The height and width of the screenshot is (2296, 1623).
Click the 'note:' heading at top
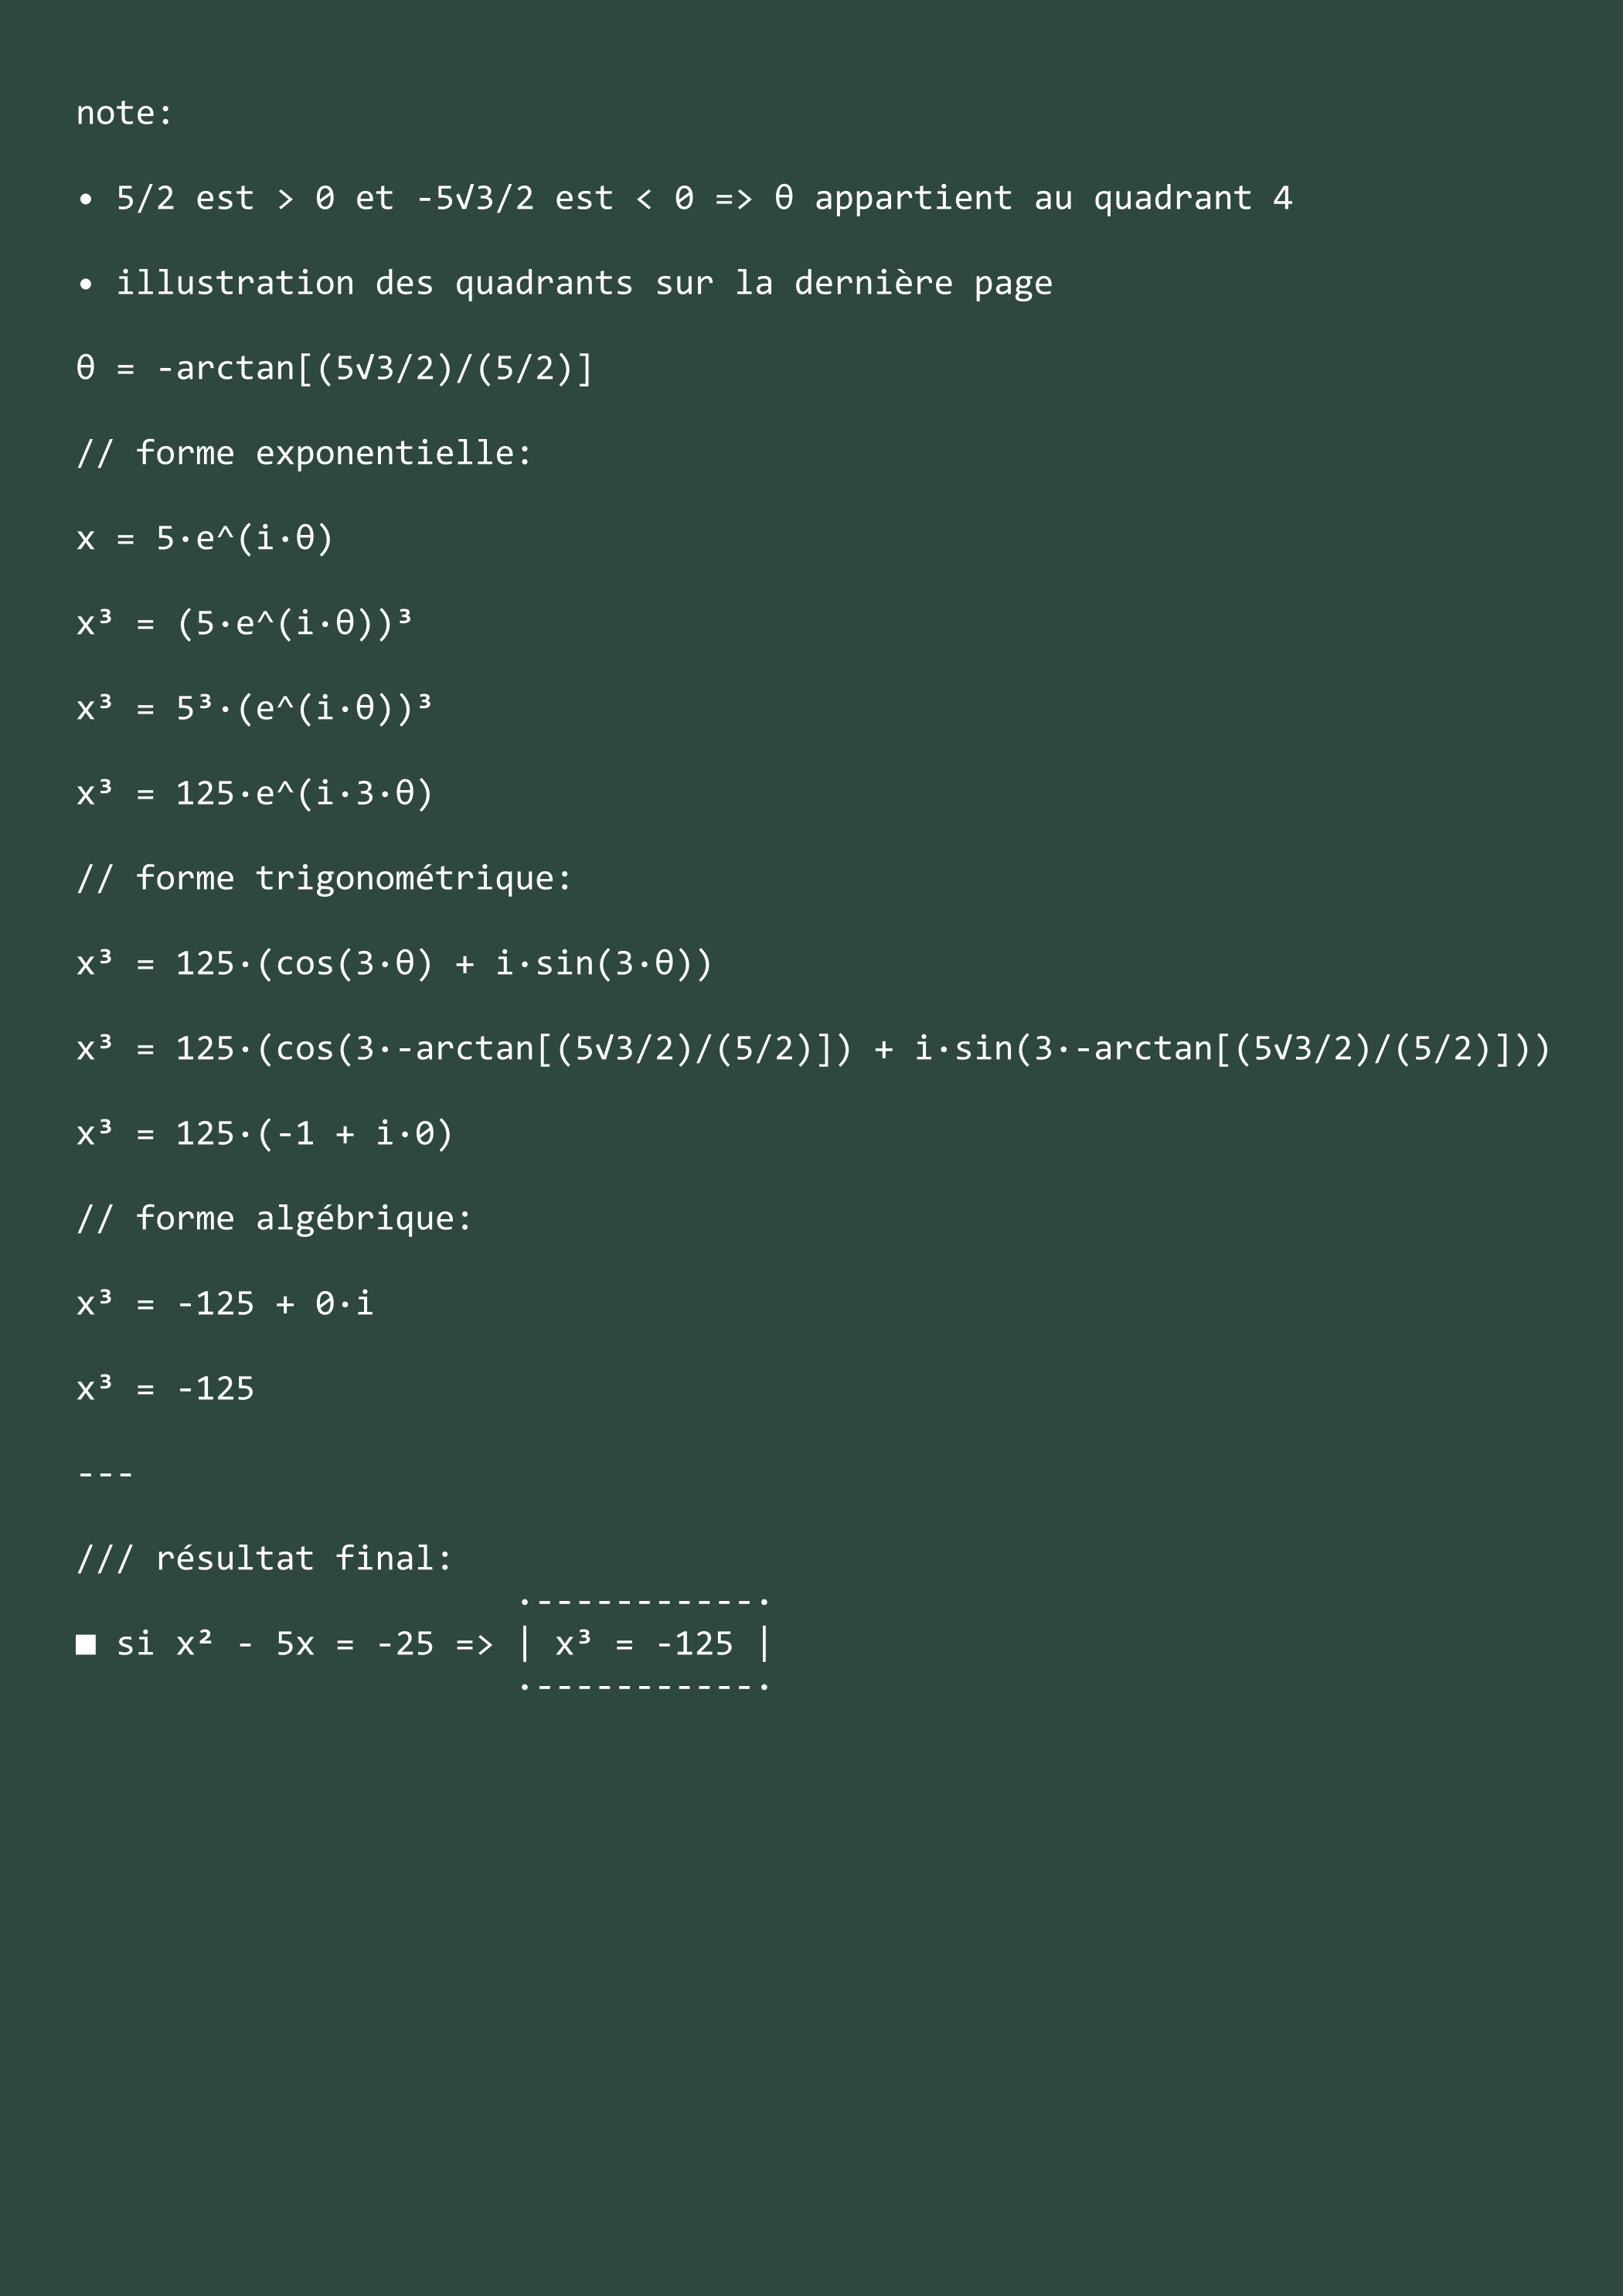click(124, 113)
